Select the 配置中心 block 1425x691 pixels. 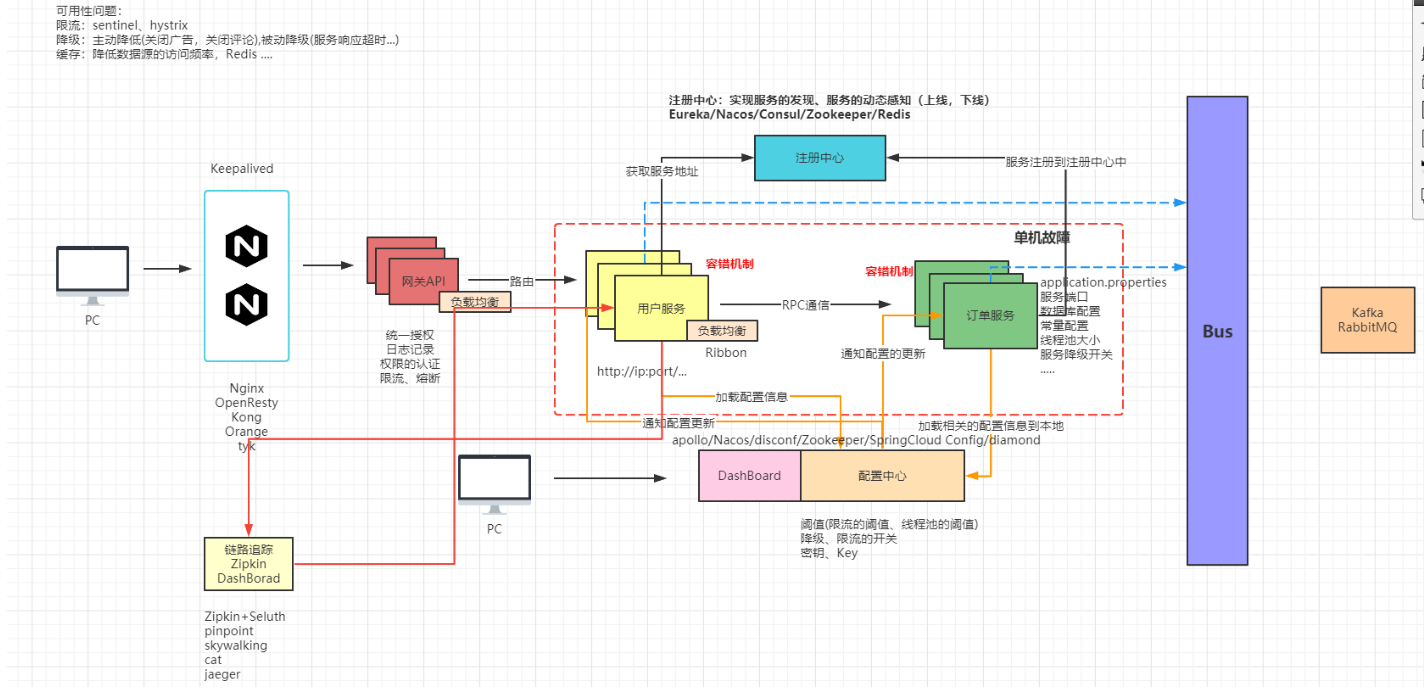point(882,476)
